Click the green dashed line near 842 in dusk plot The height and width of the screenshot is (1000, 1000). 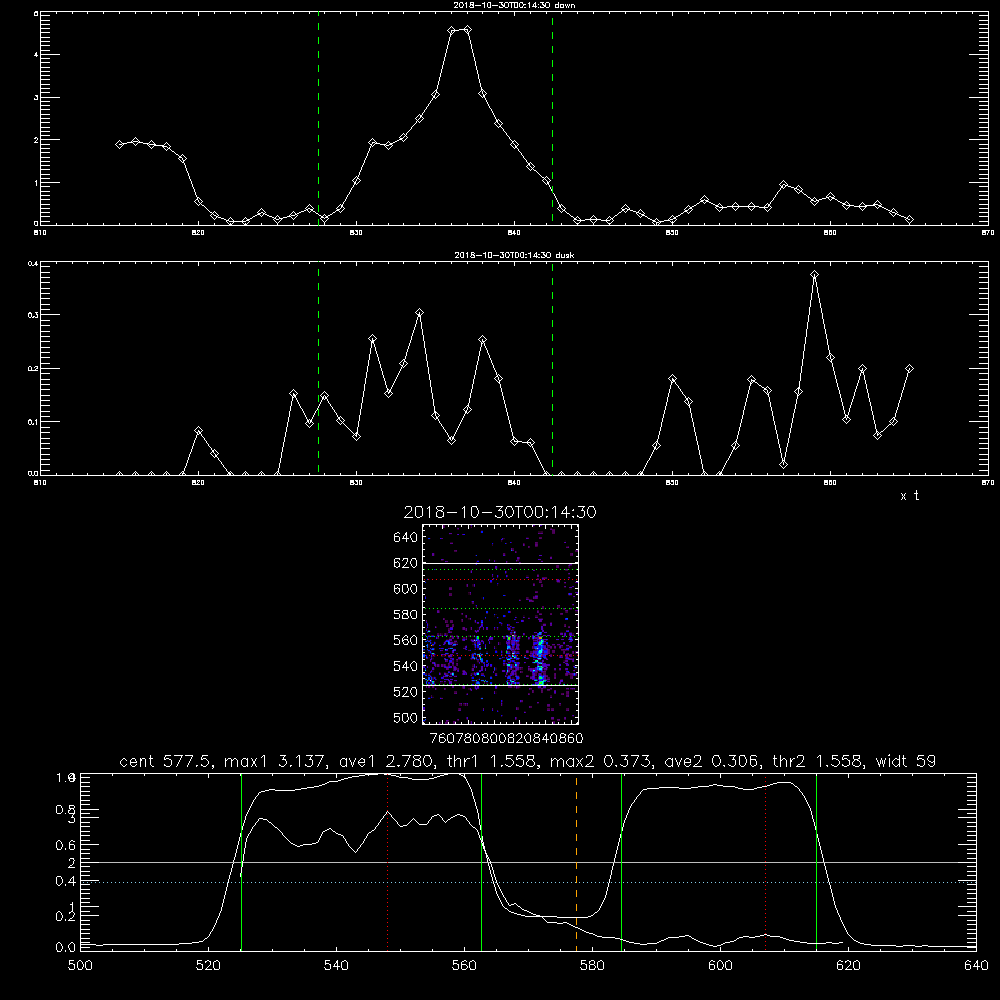coord(552,368)
